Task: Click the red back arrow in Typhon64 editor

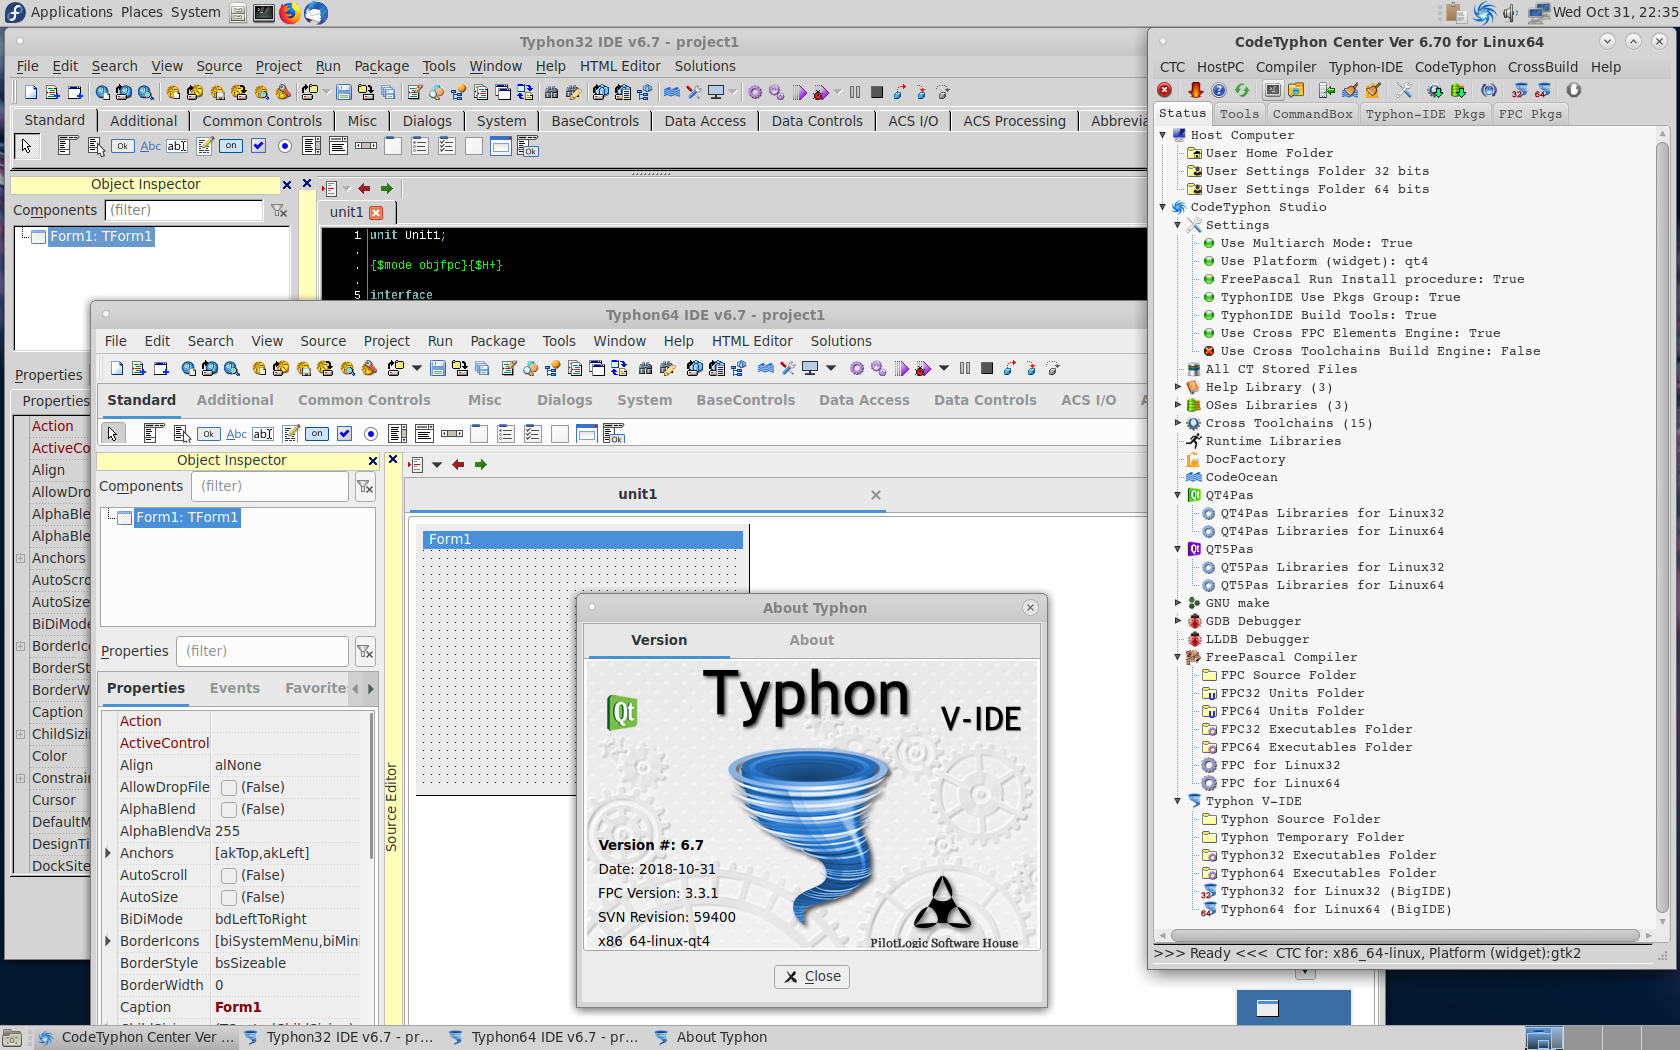Action: [458, 464]
